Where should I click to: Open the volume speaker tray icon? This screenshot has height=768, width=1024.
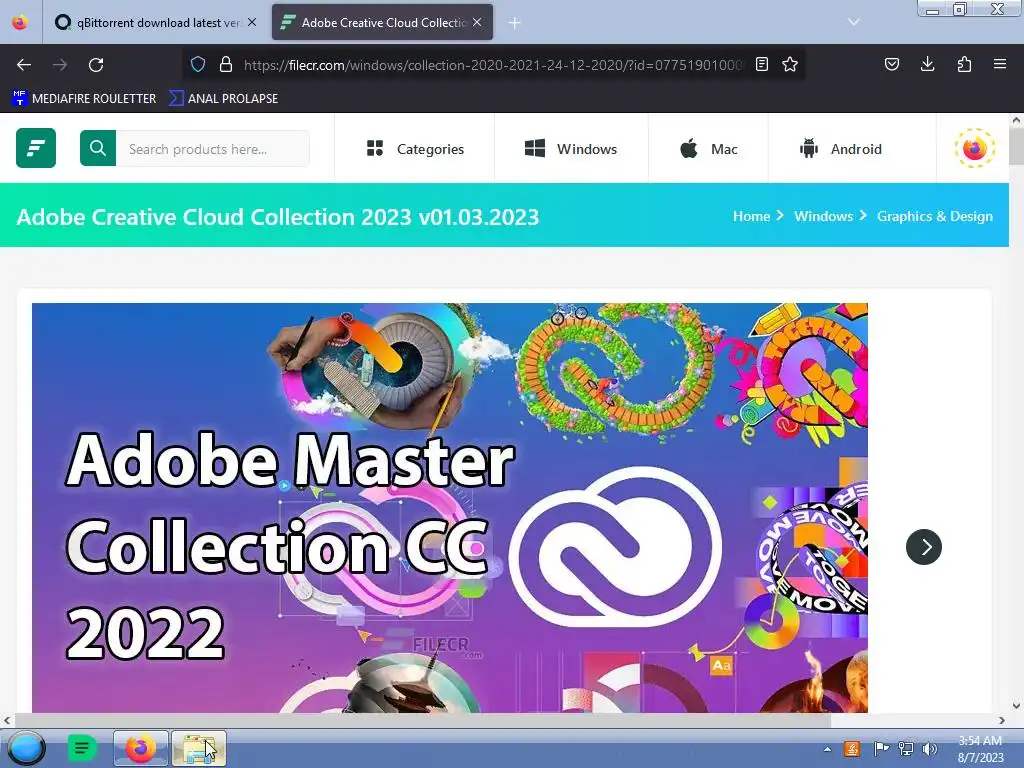click(930, 749)
